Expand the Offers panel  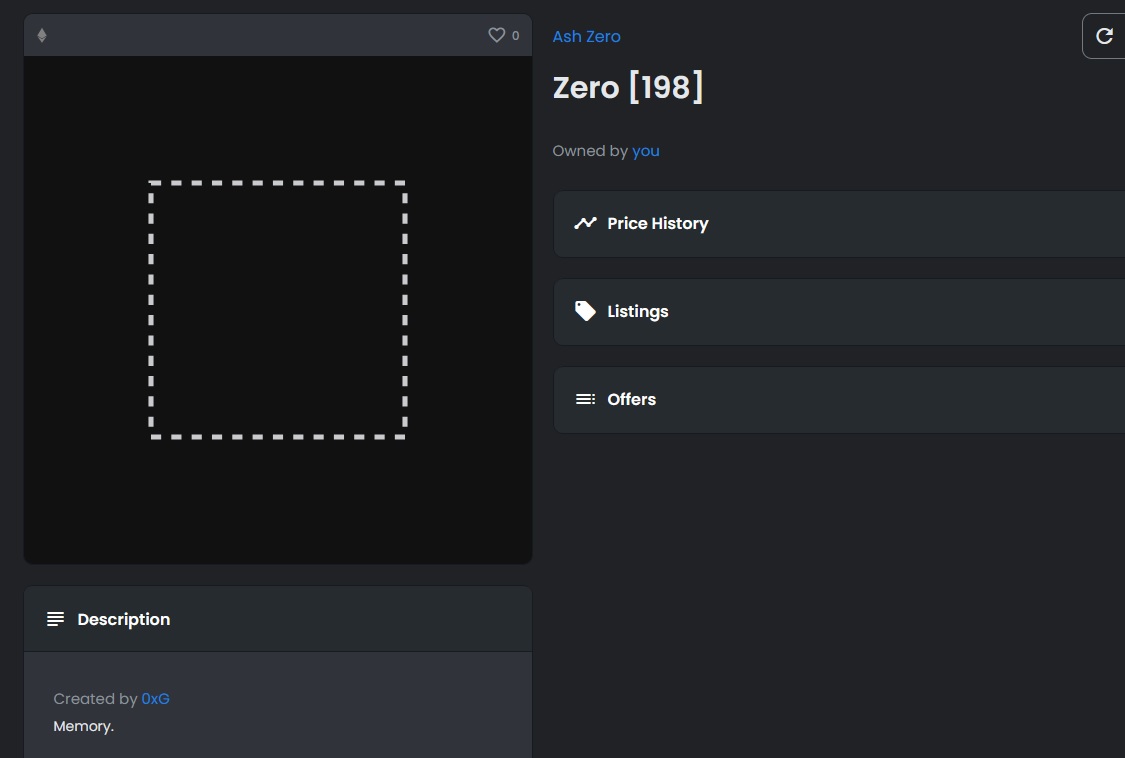839,400
